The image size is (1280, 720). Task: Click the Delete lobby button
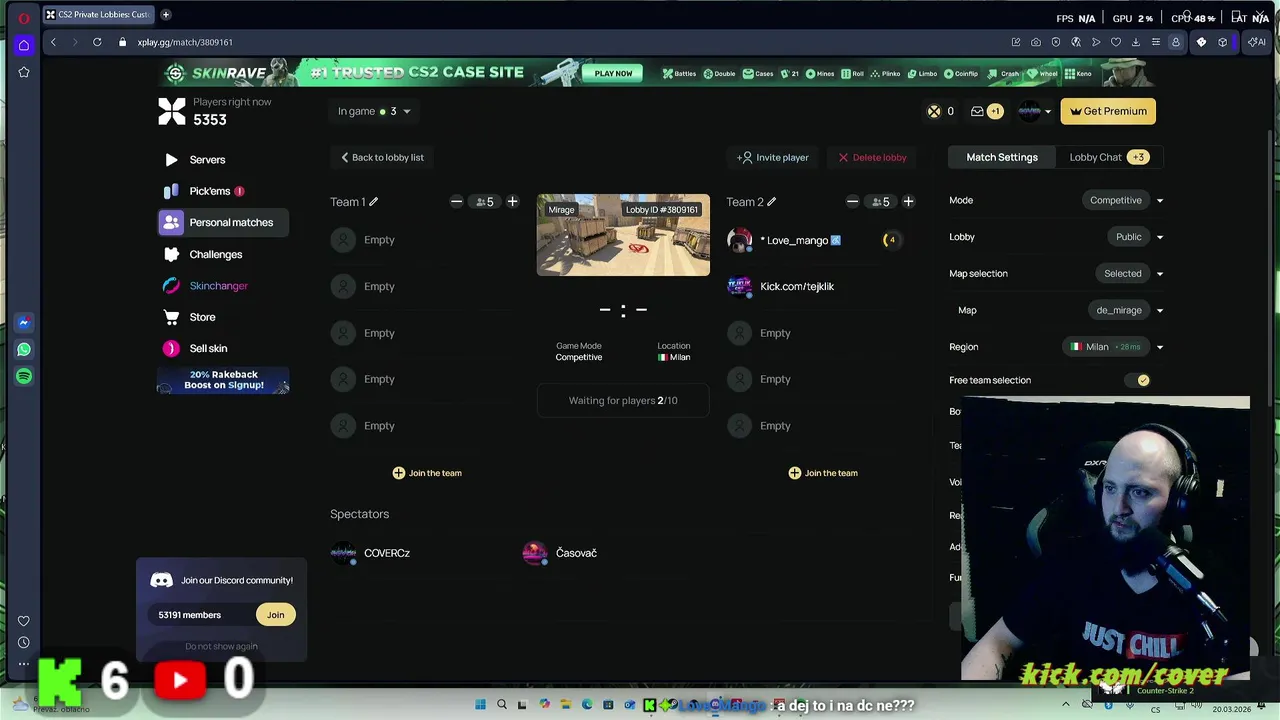[x=872, y=157]
